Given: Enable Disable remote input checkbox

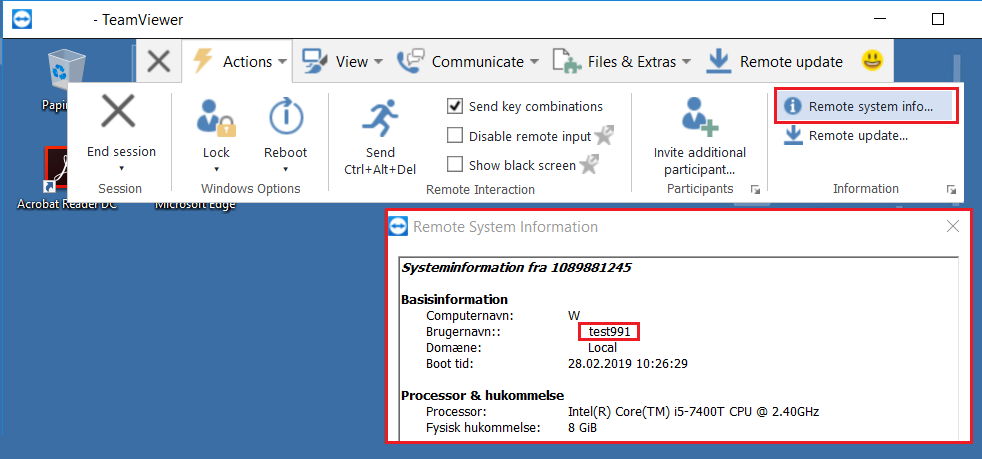Looking at the screenshot, I should pos(455,136).
